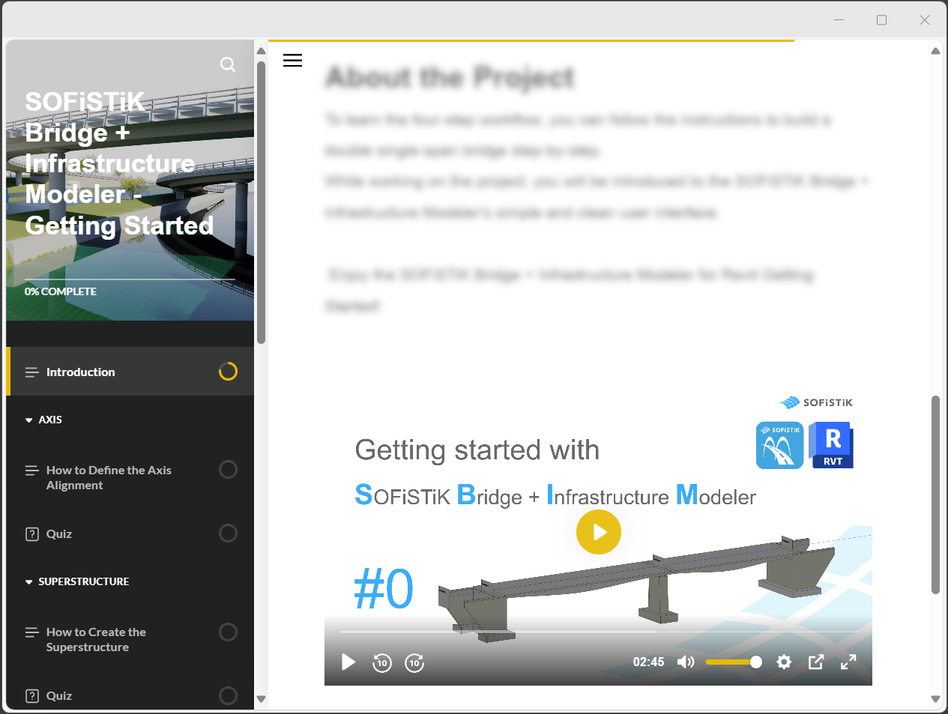Click the AXIS Quiz question-mark icon
This screenshot has height=714, width=948.
tap(32, 534)
